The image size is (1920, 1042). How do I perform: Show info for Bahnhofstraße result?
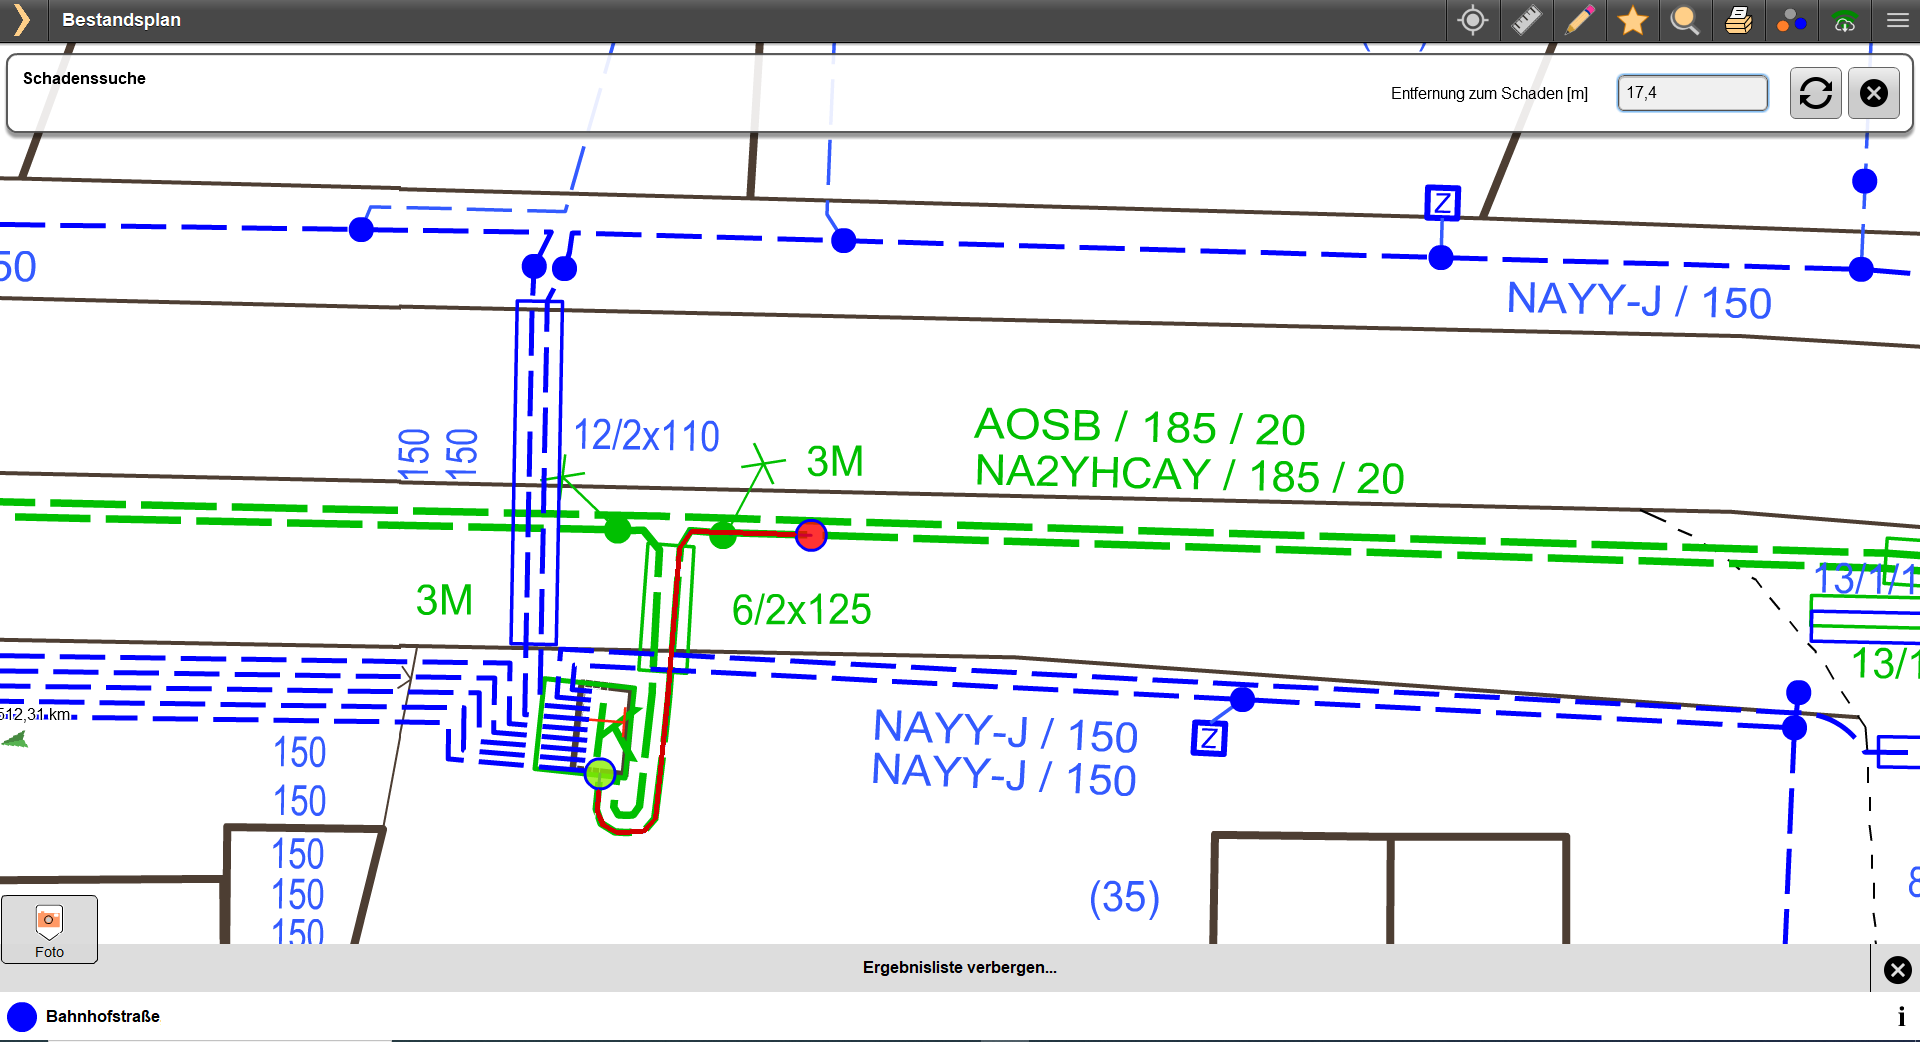point(1900,1017)
